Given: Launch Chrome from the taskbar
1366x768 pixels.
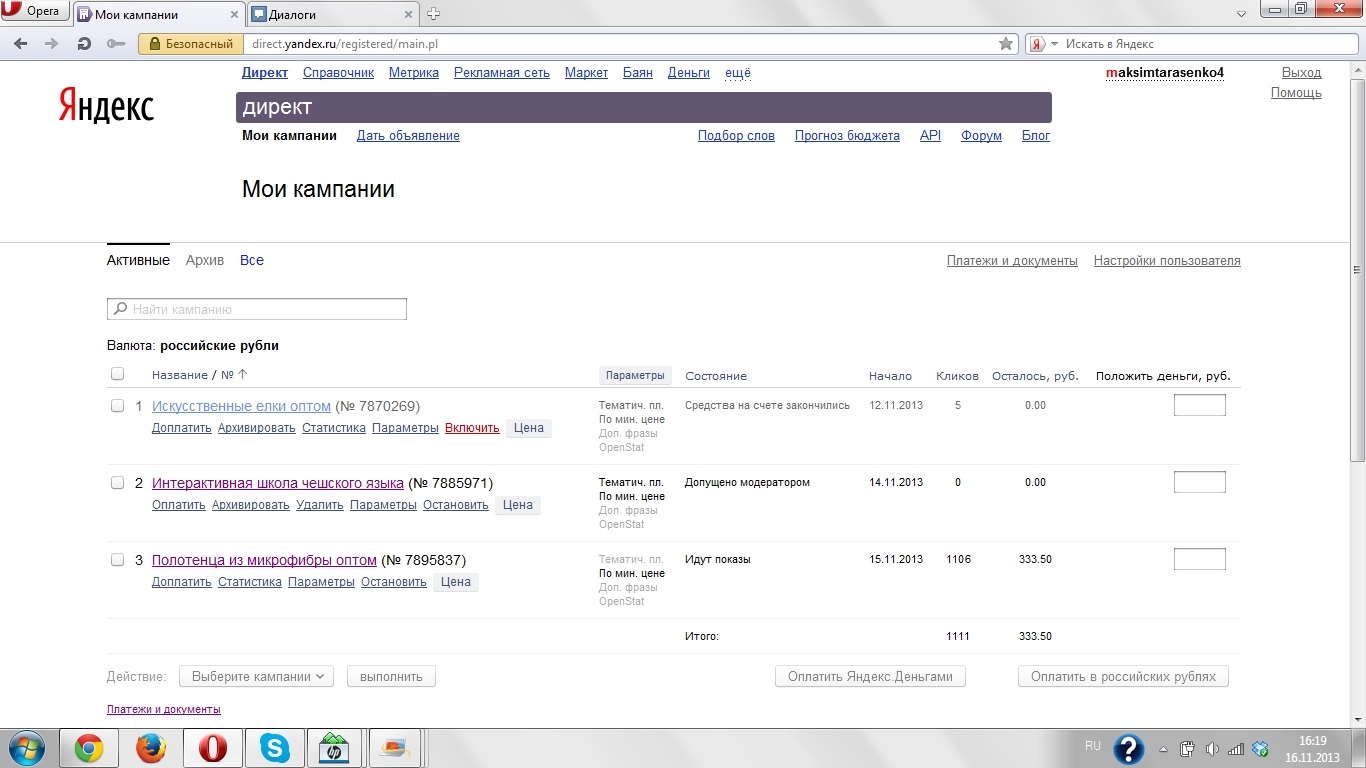Looking at the screenshot, I should pos(88,748).
